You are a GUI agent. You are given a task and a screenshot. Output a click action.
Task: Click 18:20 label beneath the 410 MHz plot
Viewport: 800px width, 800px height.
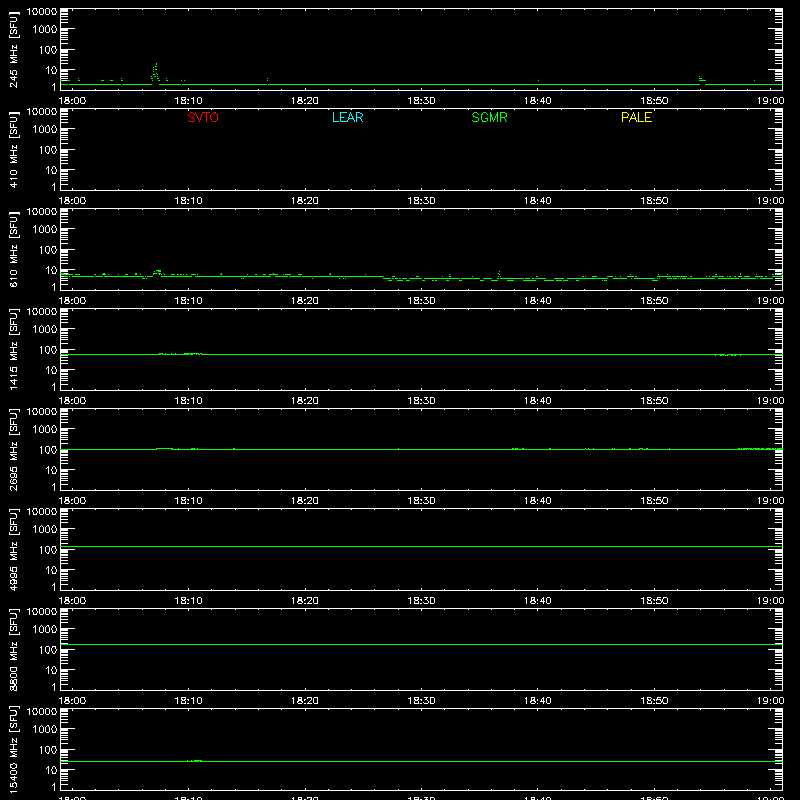(x=305, y=201)
